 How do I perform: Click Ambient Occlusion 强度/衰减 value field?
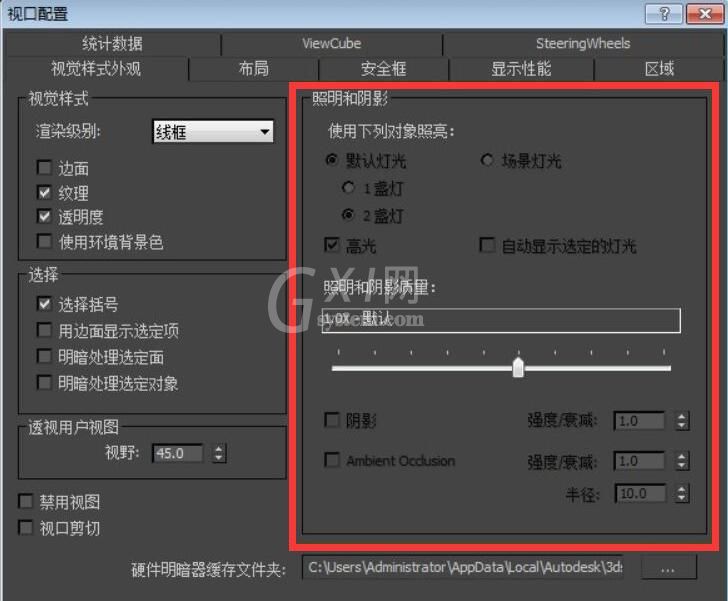point(639,461)
